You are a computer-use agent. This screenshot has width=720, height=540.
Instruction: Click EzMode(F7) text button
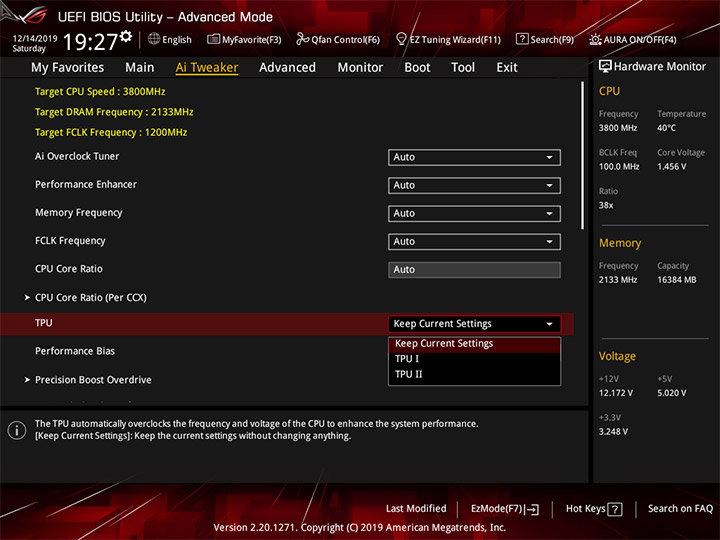point(497,509)
